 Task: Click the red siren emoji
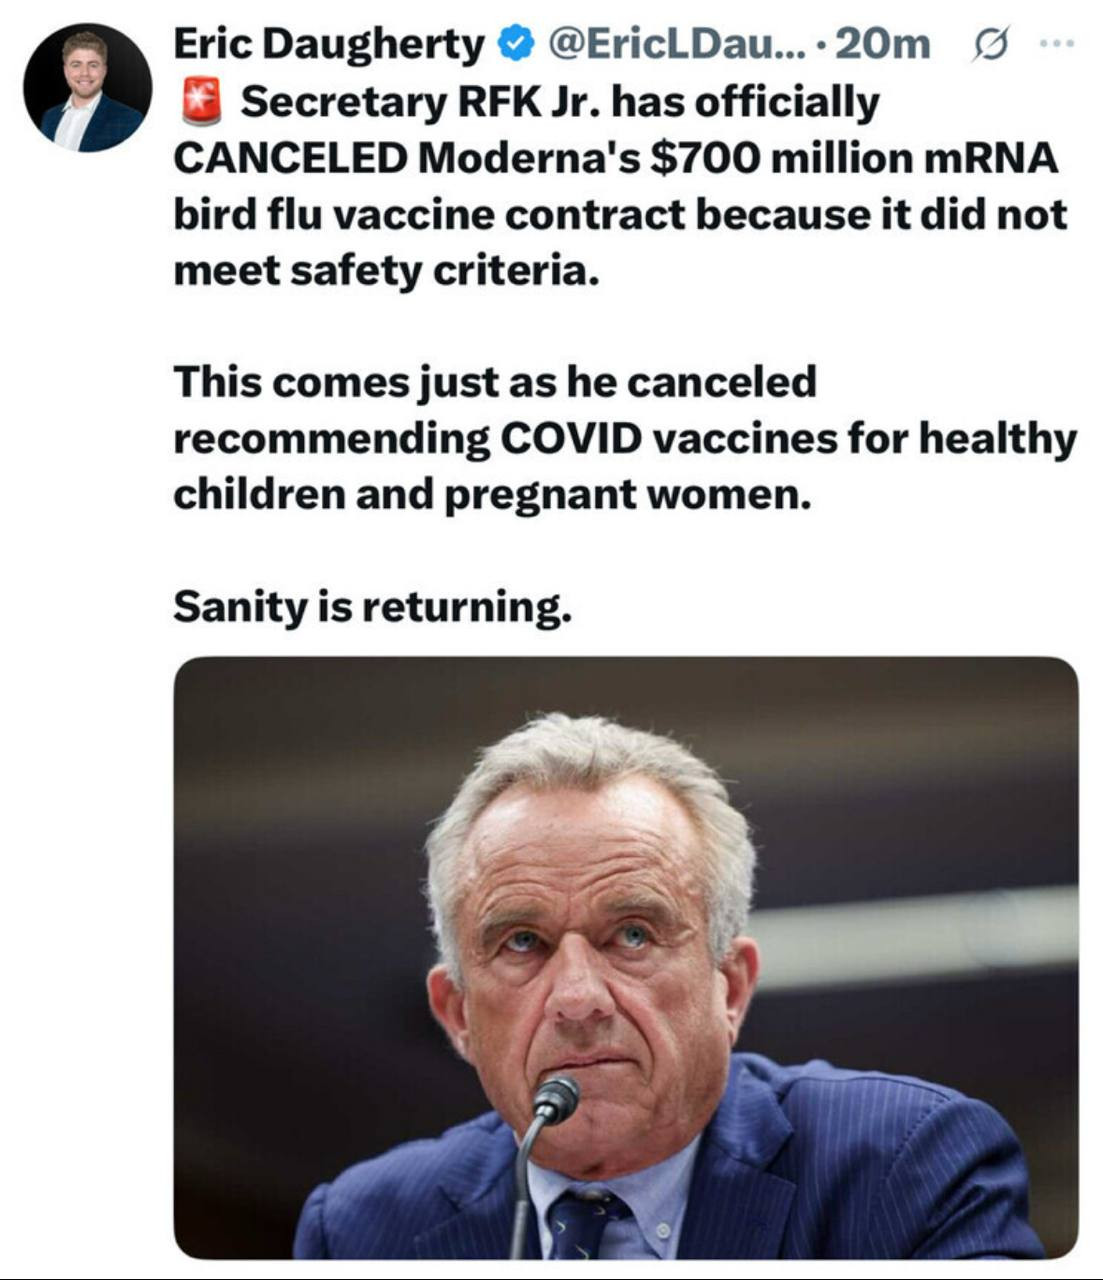pyautogui.click(x=202, y=102)
